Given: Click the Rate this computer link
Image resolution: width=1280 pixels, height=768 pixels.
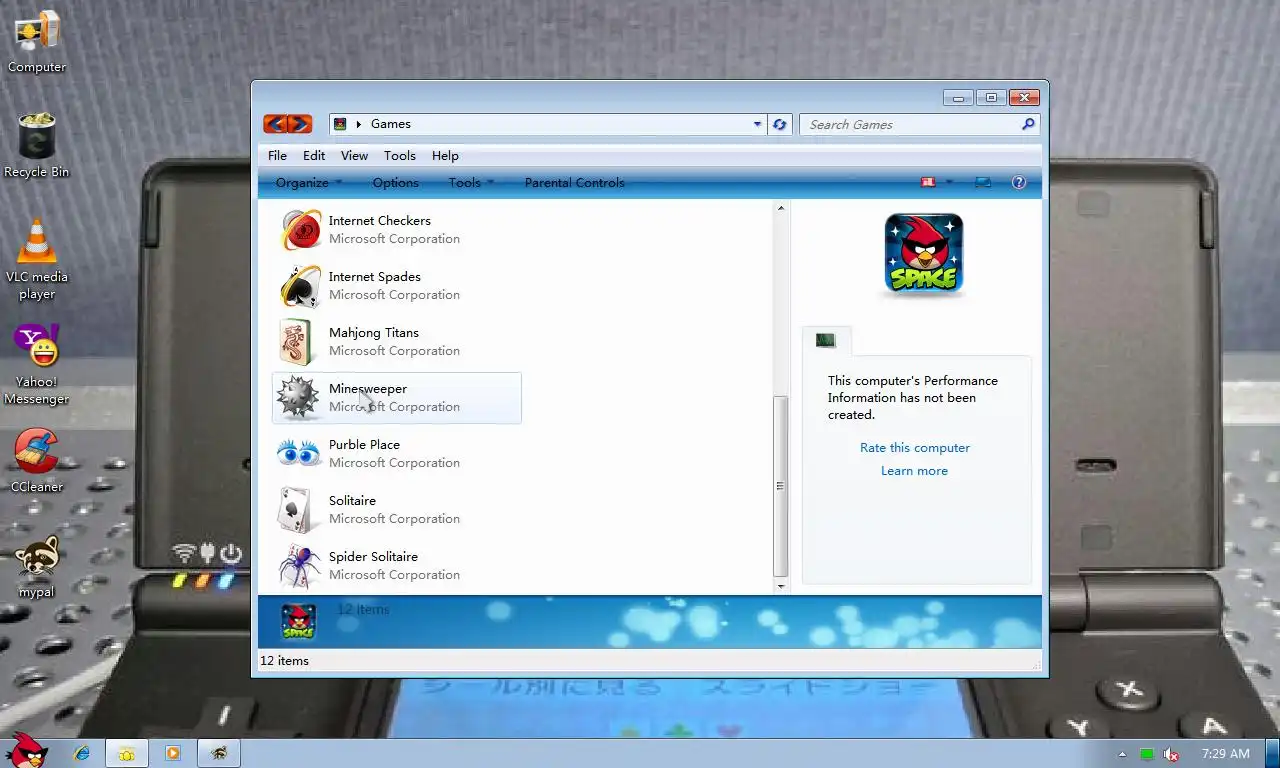Looking at the screenshot, I should coord(914,447).
